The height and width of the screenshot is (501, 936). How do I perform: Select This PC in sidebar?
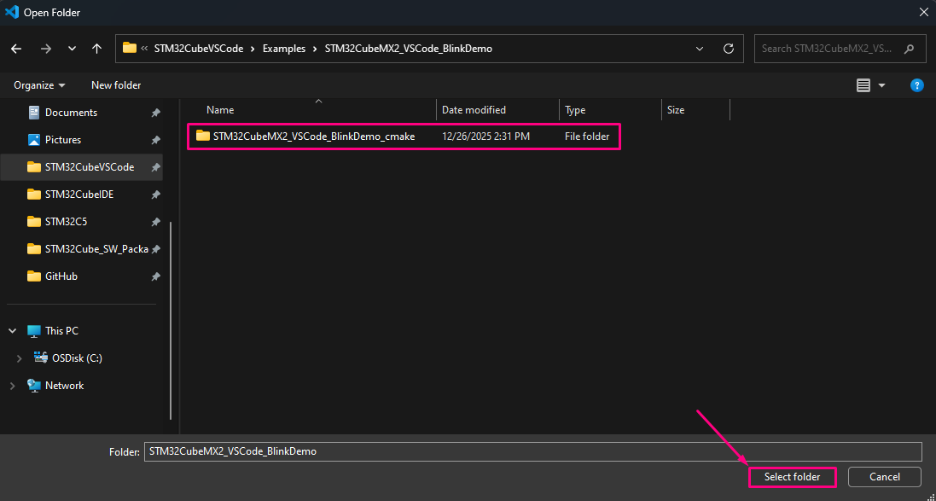[x=61, y=331]
